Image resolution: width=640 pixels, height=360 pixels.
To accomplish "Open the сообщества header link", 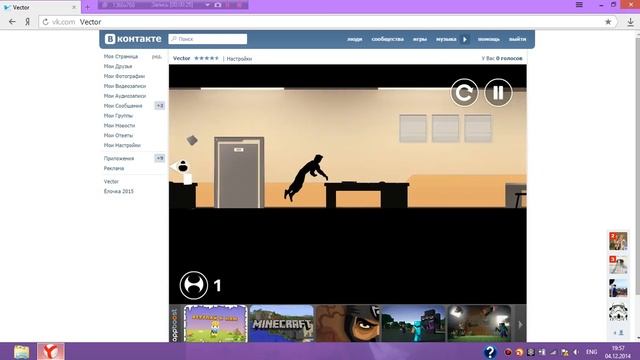I will 387,39.
